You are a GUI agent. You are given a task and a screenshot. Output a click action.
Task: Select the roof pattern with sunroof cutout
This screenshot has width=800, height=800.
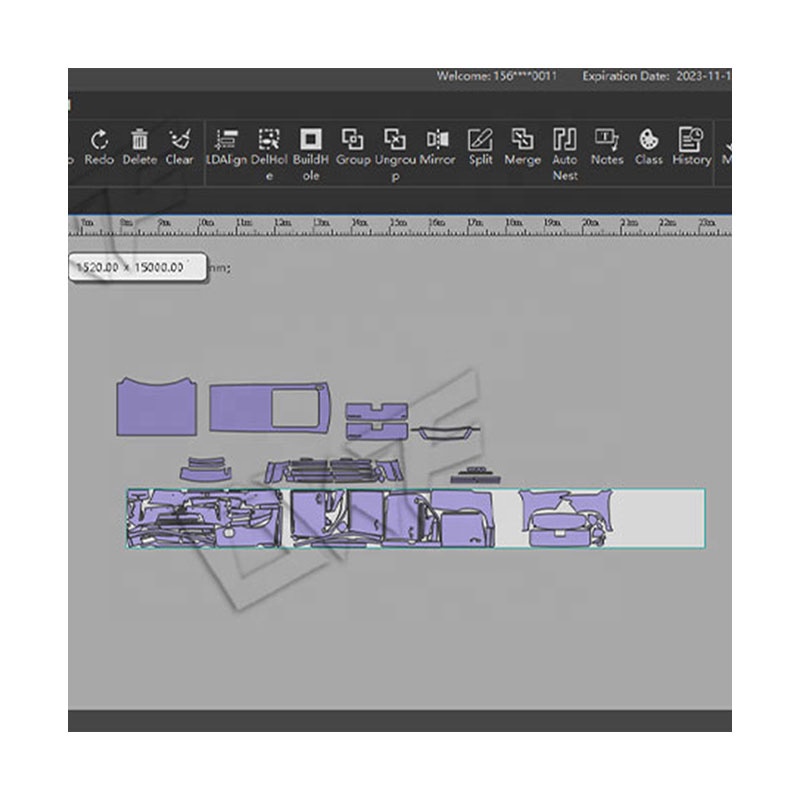click(240, 409)
